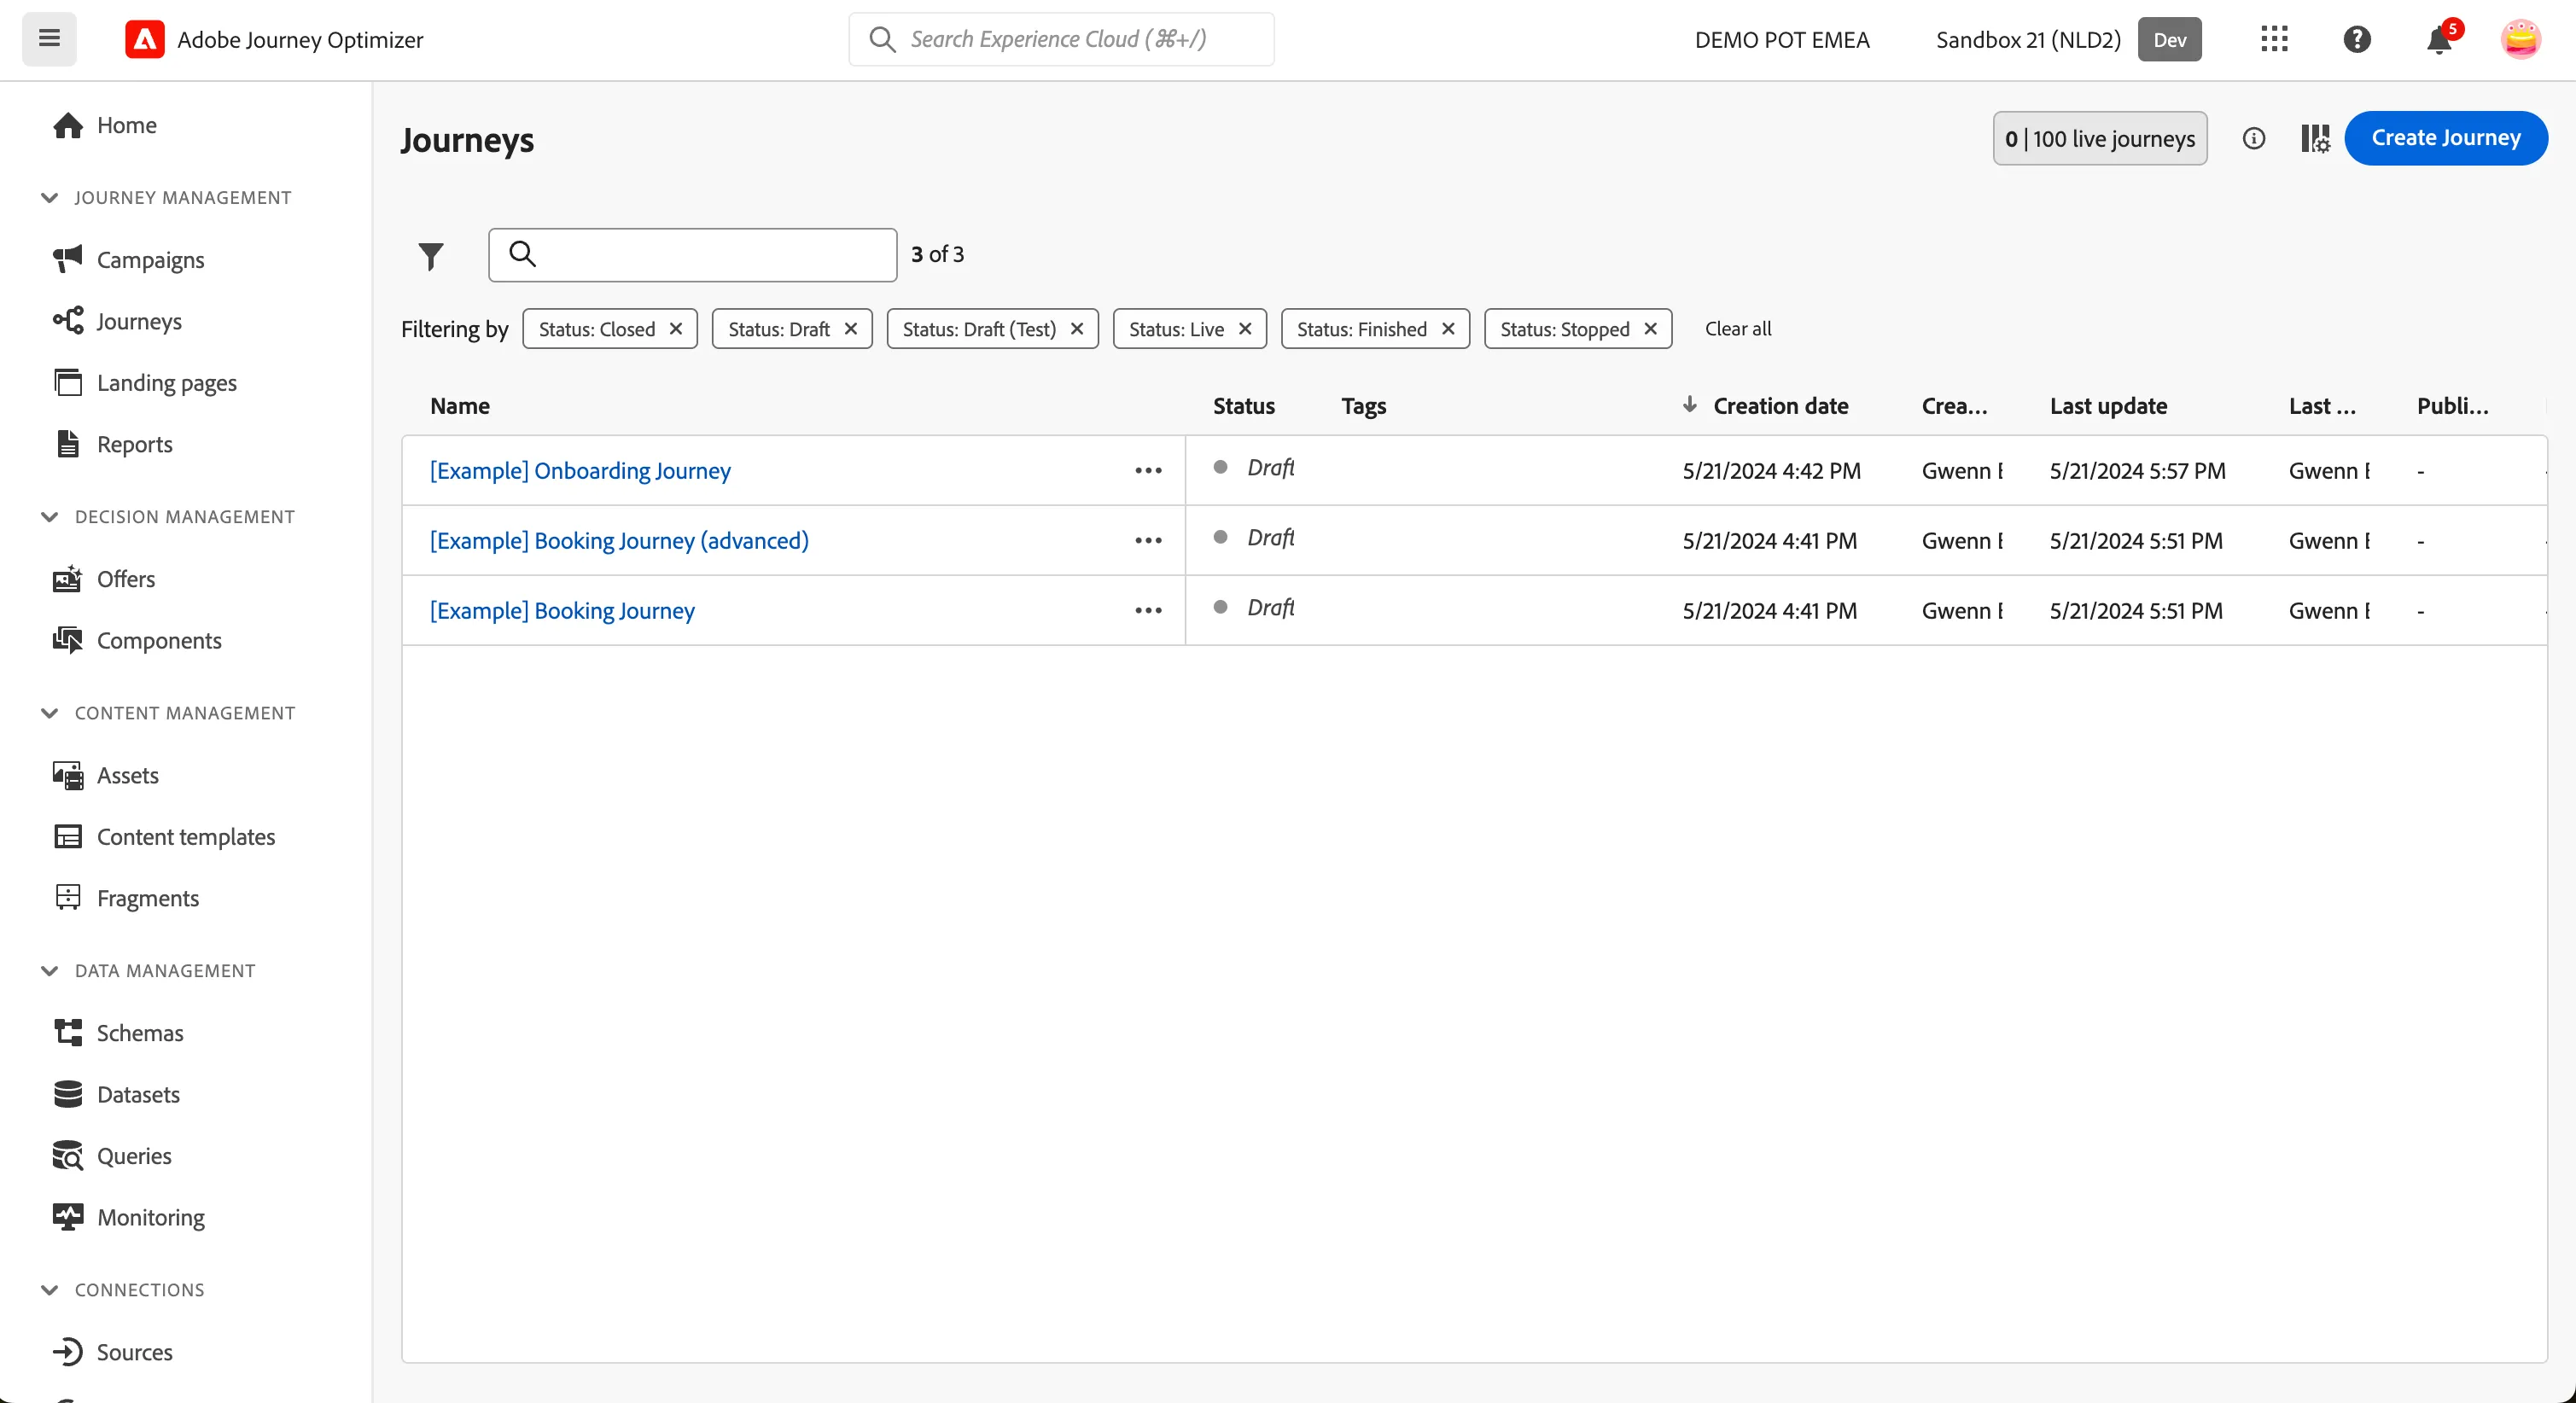This screenshot has height=1403, width=2576.
Task: Open the help question mark icon
Action: [x=2357, y=39]
